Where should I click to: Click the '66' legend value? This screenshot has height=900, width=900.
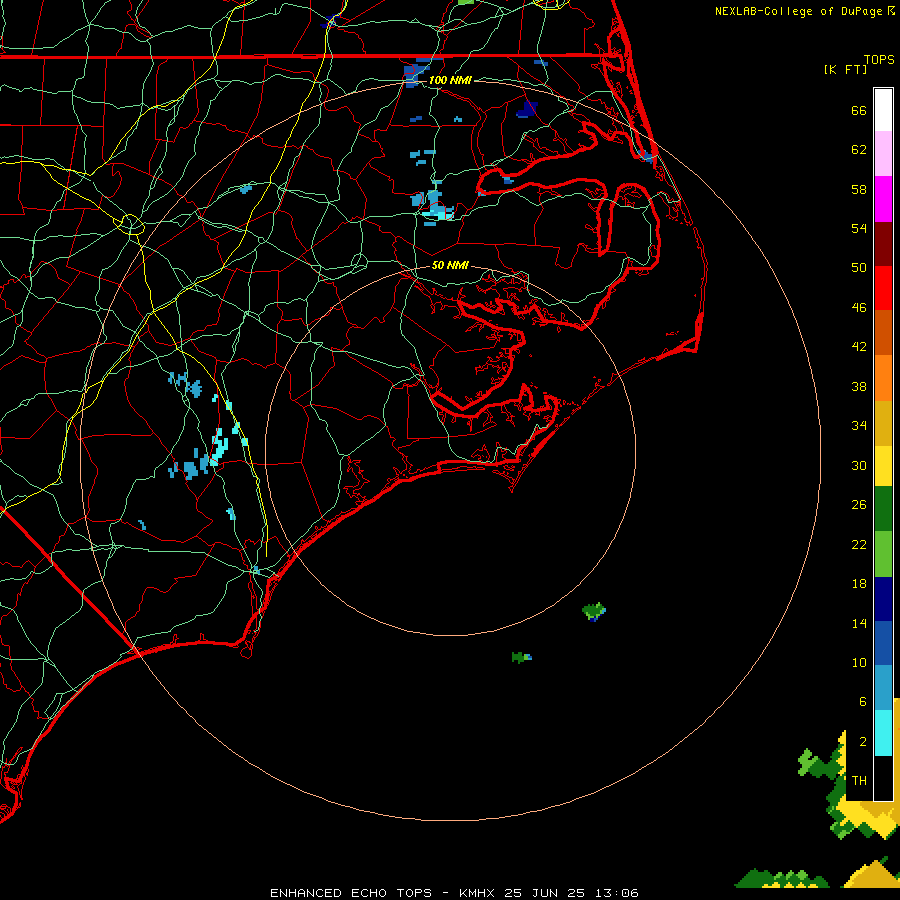click(859, 110)
